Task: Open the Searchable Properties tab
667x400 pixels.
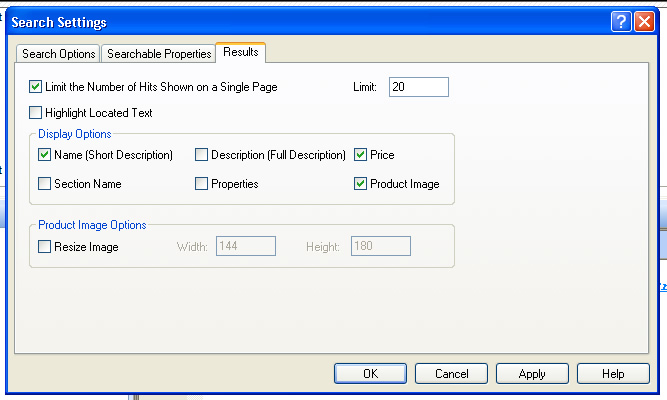Action: click(159, 54)
